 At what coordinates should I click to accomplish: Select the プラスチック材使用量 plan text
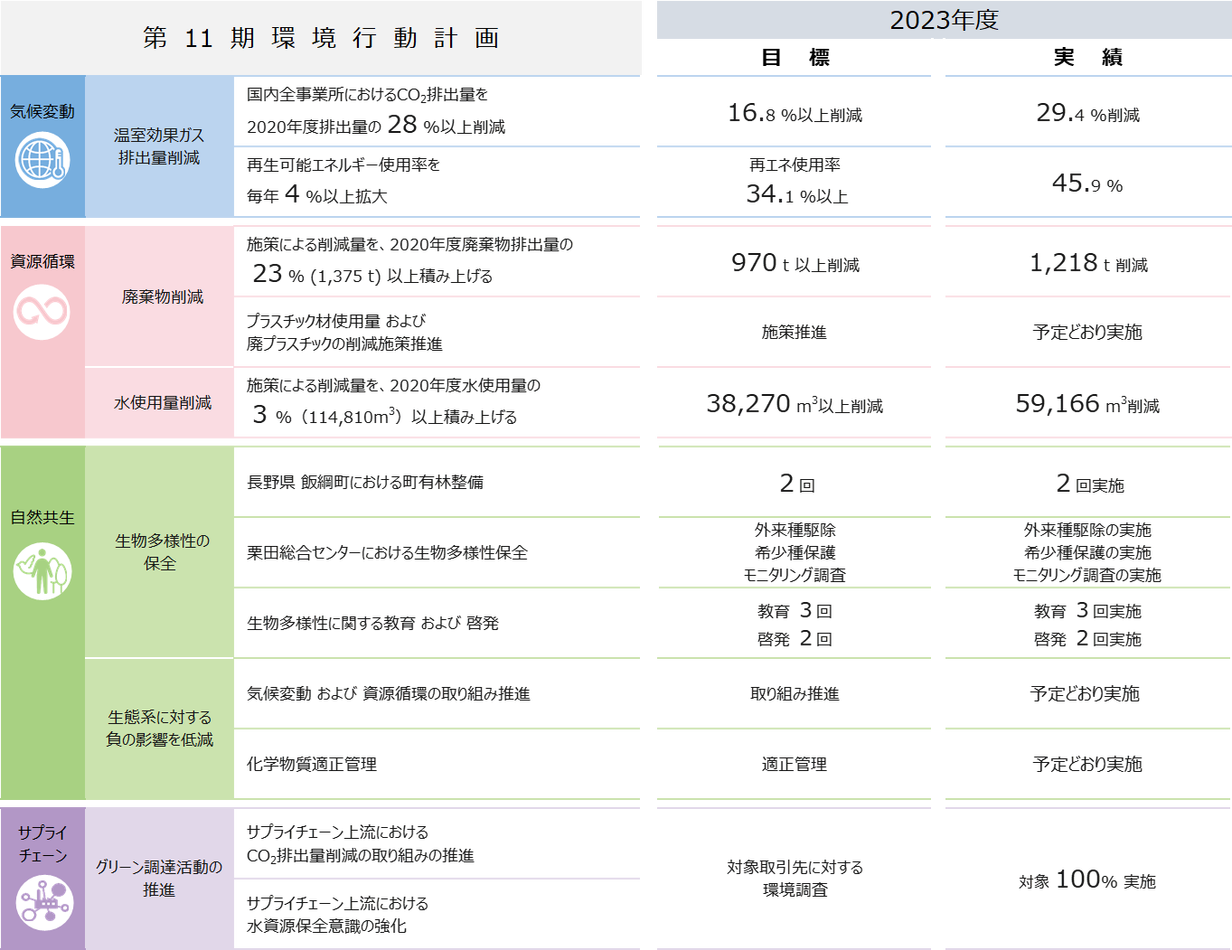[344, 332]
